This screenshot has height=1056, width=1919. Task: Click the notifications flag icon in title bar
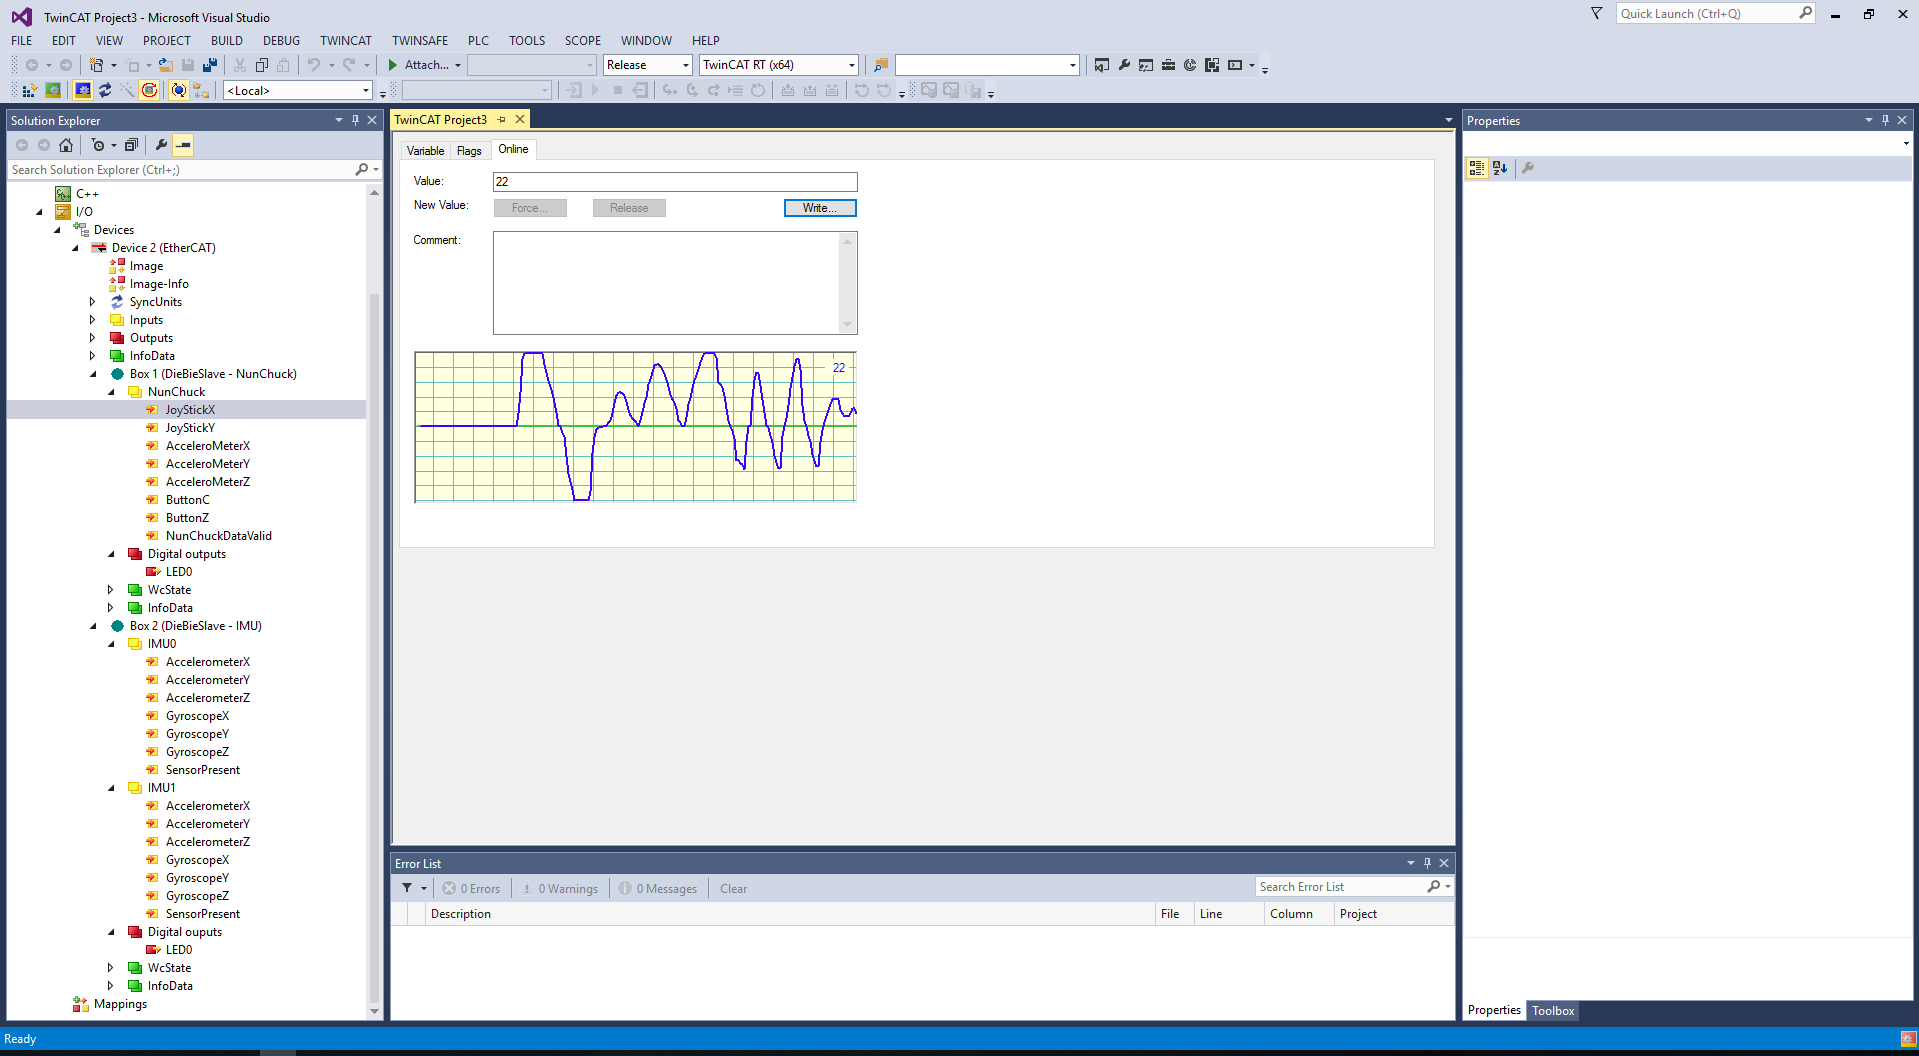(x=1596, y=14)
